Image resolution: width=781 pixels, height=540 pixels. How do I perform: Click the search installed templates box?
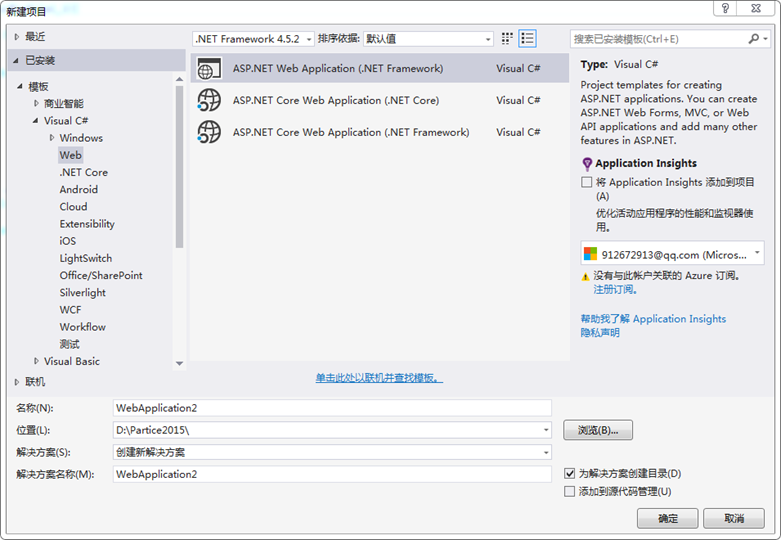tap(658, 39)
